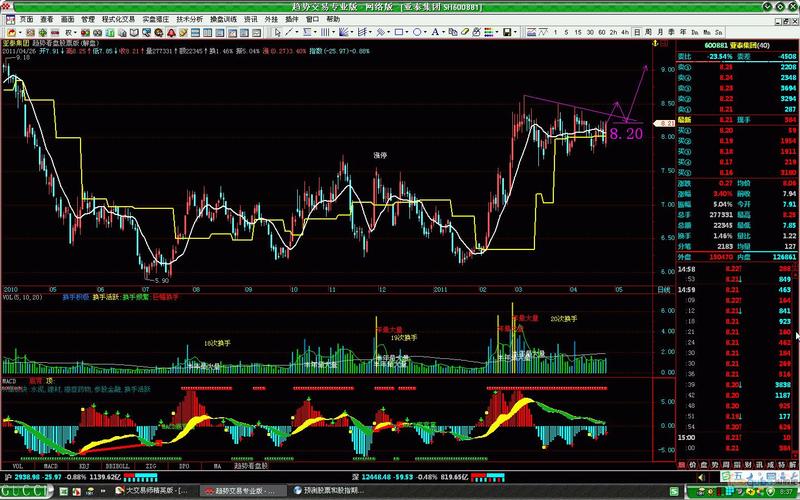Expand the fan lines tool dropdown

point(352,33)
